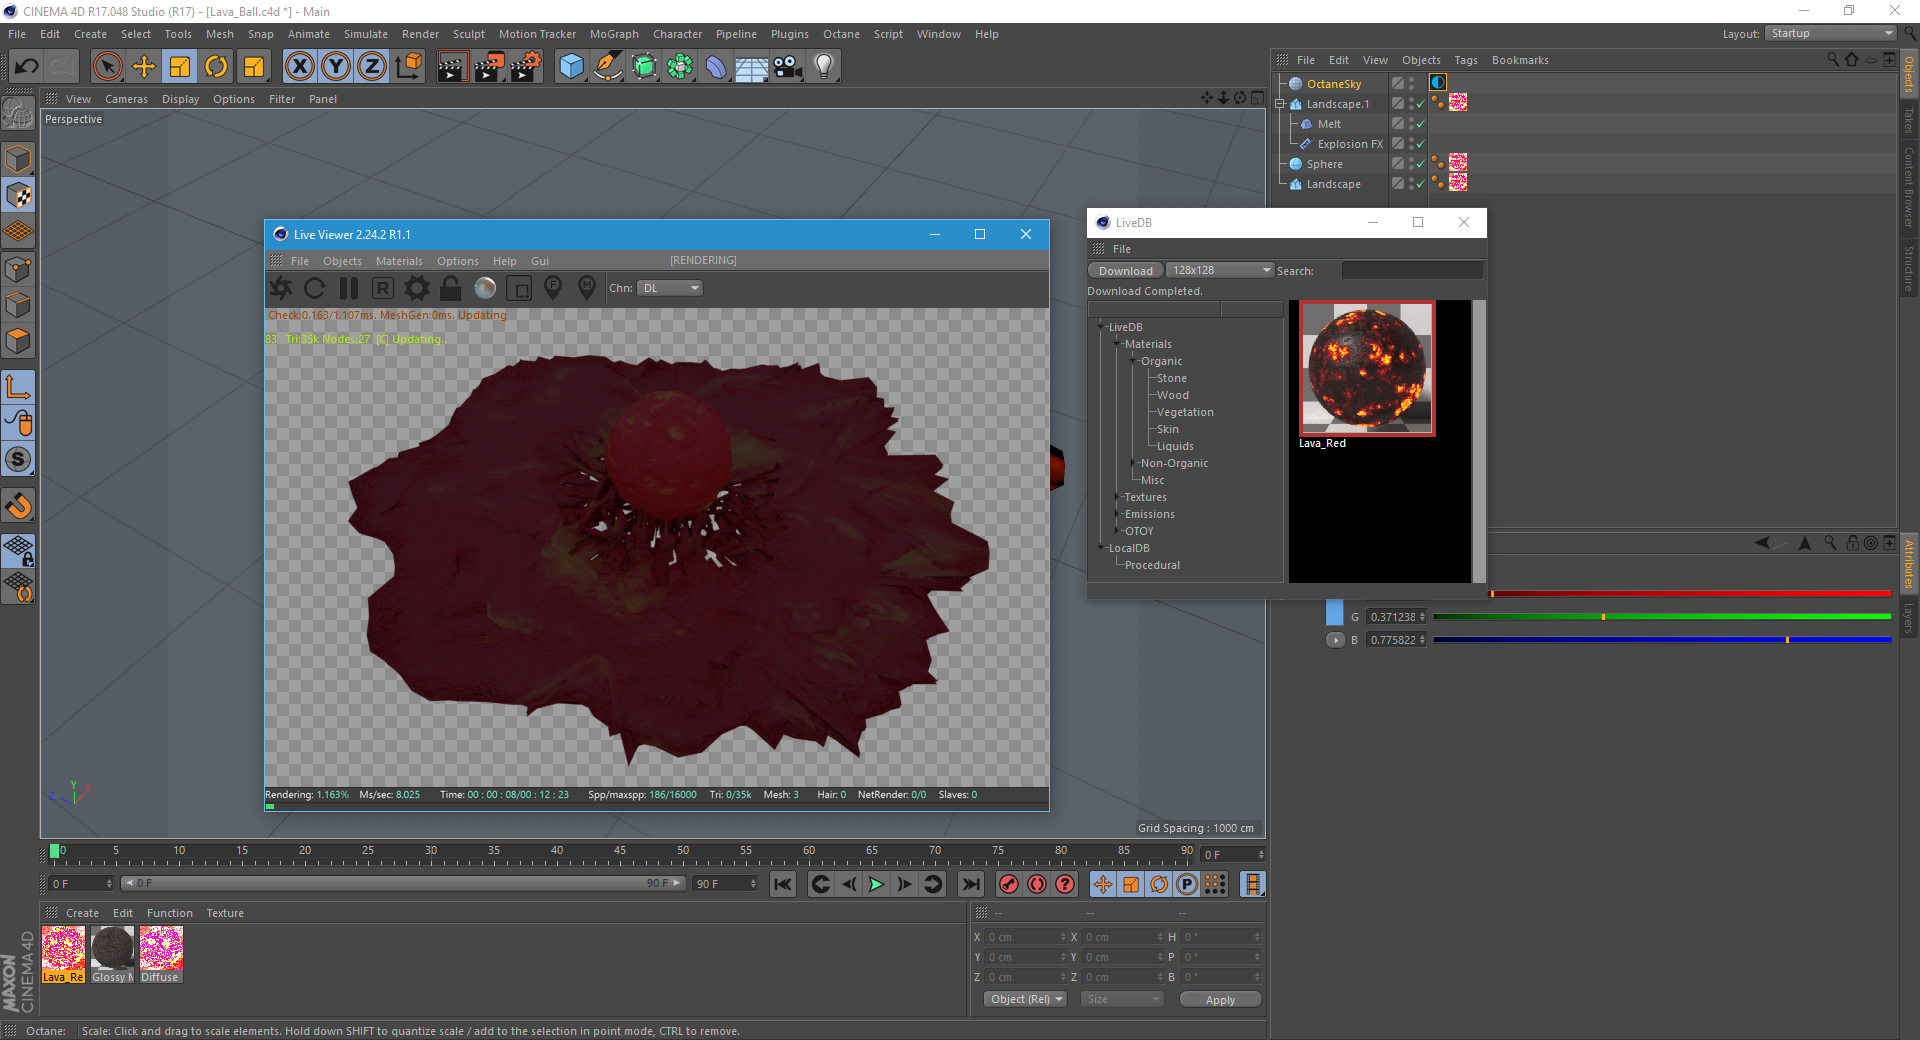1920x1040 pixels.
Task: Toggle the Y axis lock
Action: click(336, 67)
